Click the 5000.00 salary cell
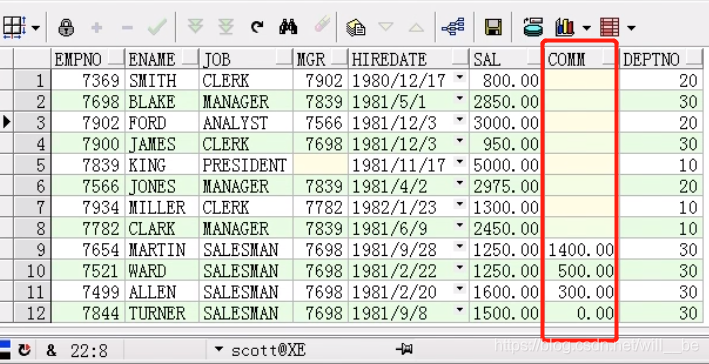Viewport: 709px width, 364px height. [x=506, y=165]
